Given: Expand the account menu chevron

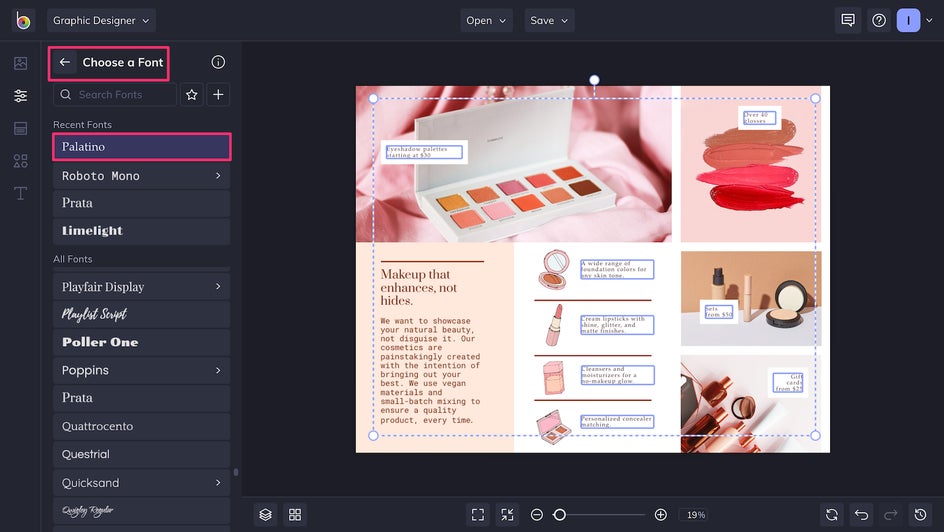Looking at the screenshot, I should point(929,20).
